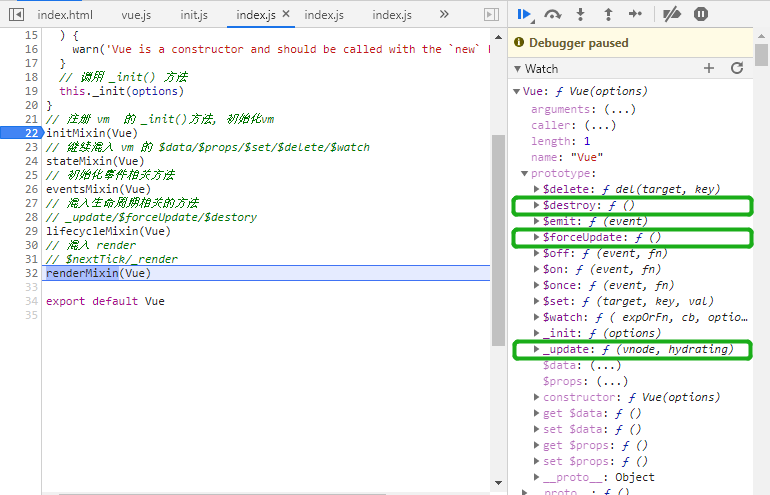Set breakpoint on line number 24

(31, 161)
